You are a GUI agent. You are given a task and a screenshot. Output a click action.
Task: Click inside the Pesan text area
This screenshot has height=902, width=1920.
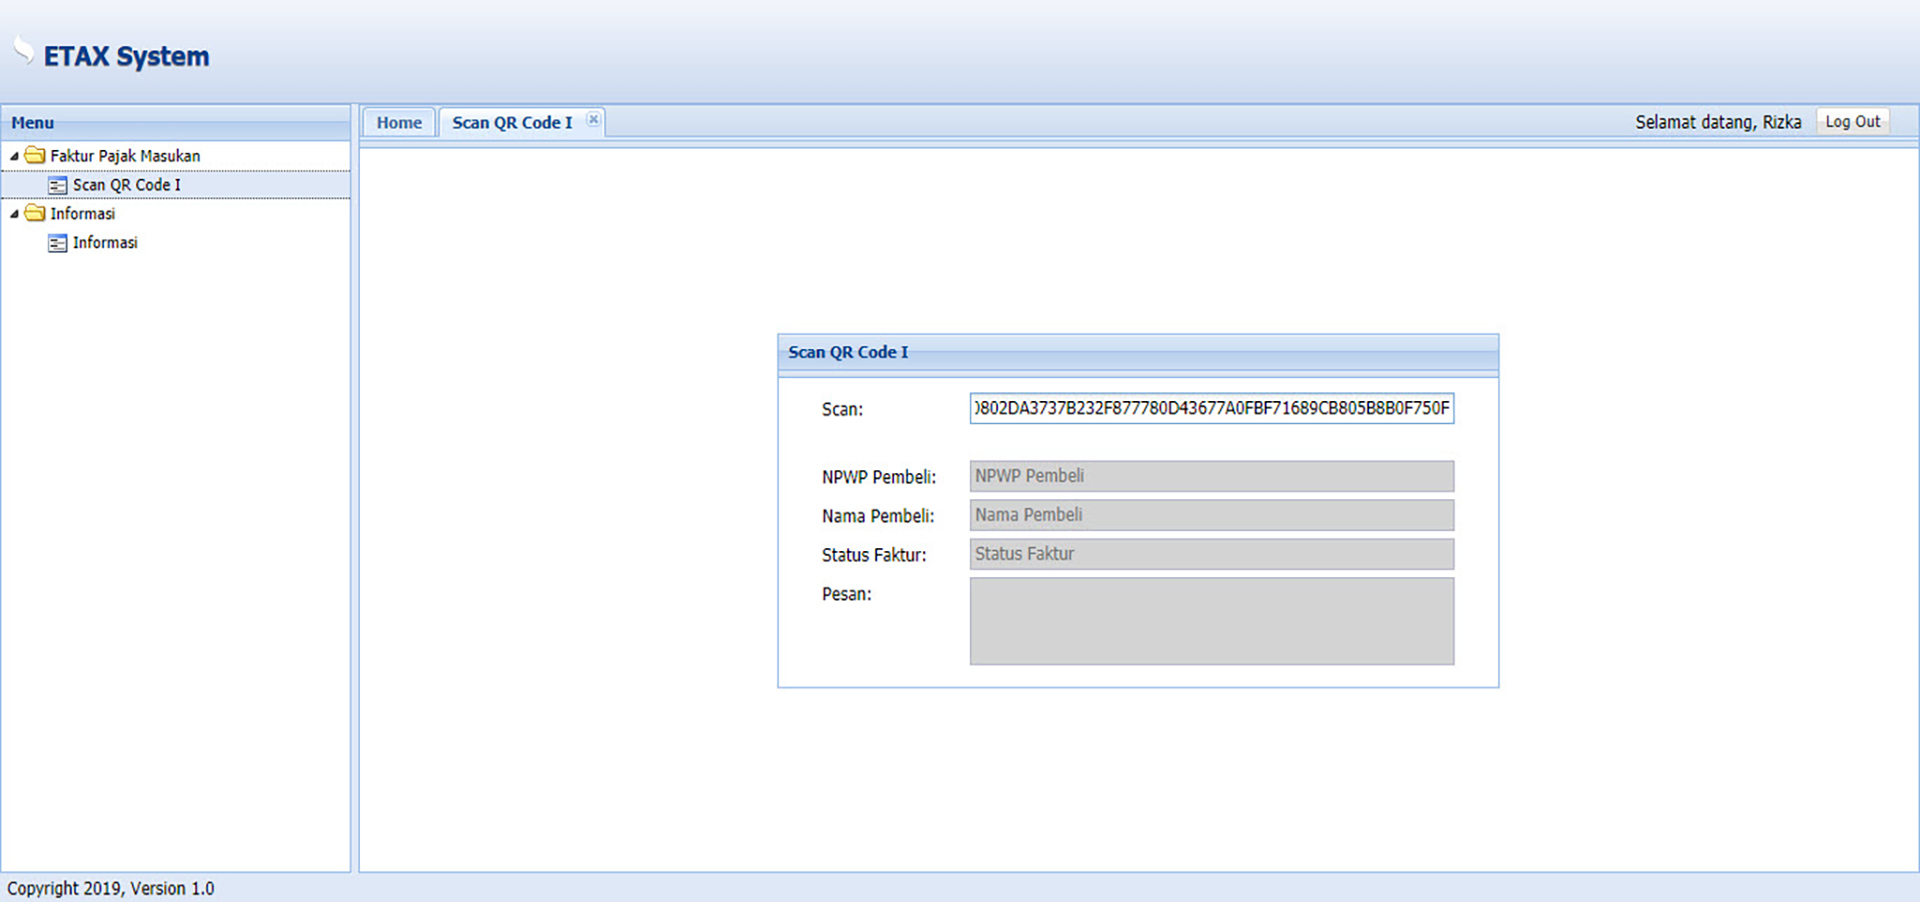[x=1211, y=621]
